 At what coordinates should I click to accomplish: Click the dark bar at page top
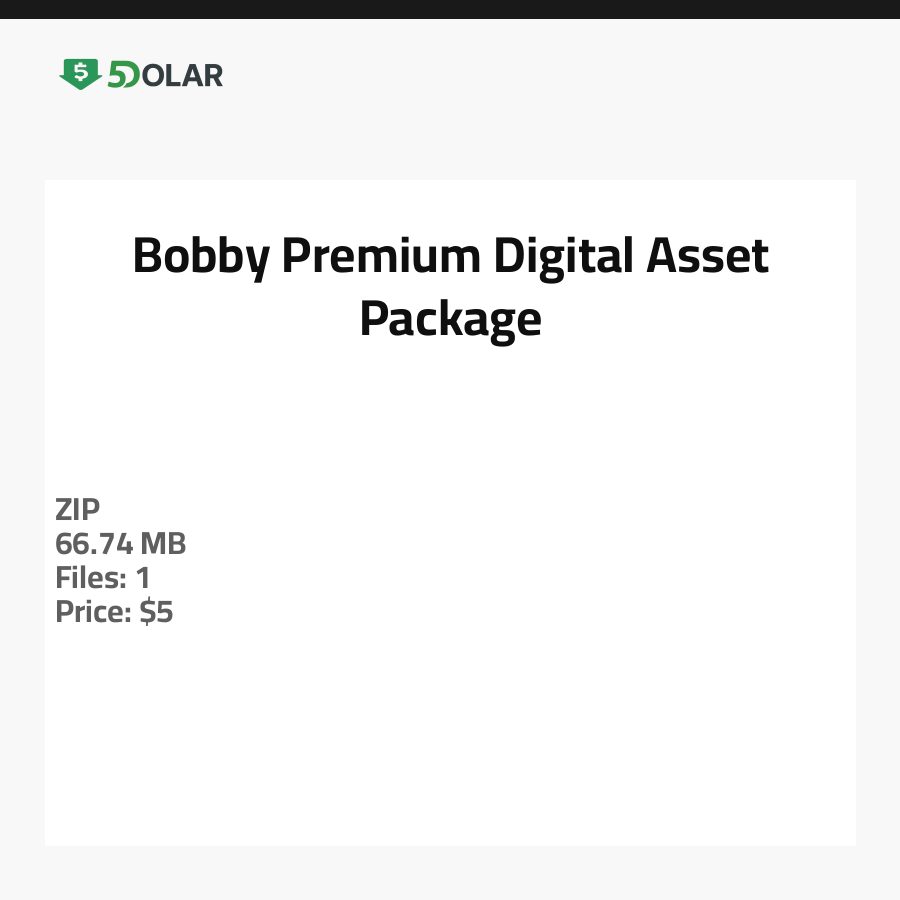click(x=450, y=9)
